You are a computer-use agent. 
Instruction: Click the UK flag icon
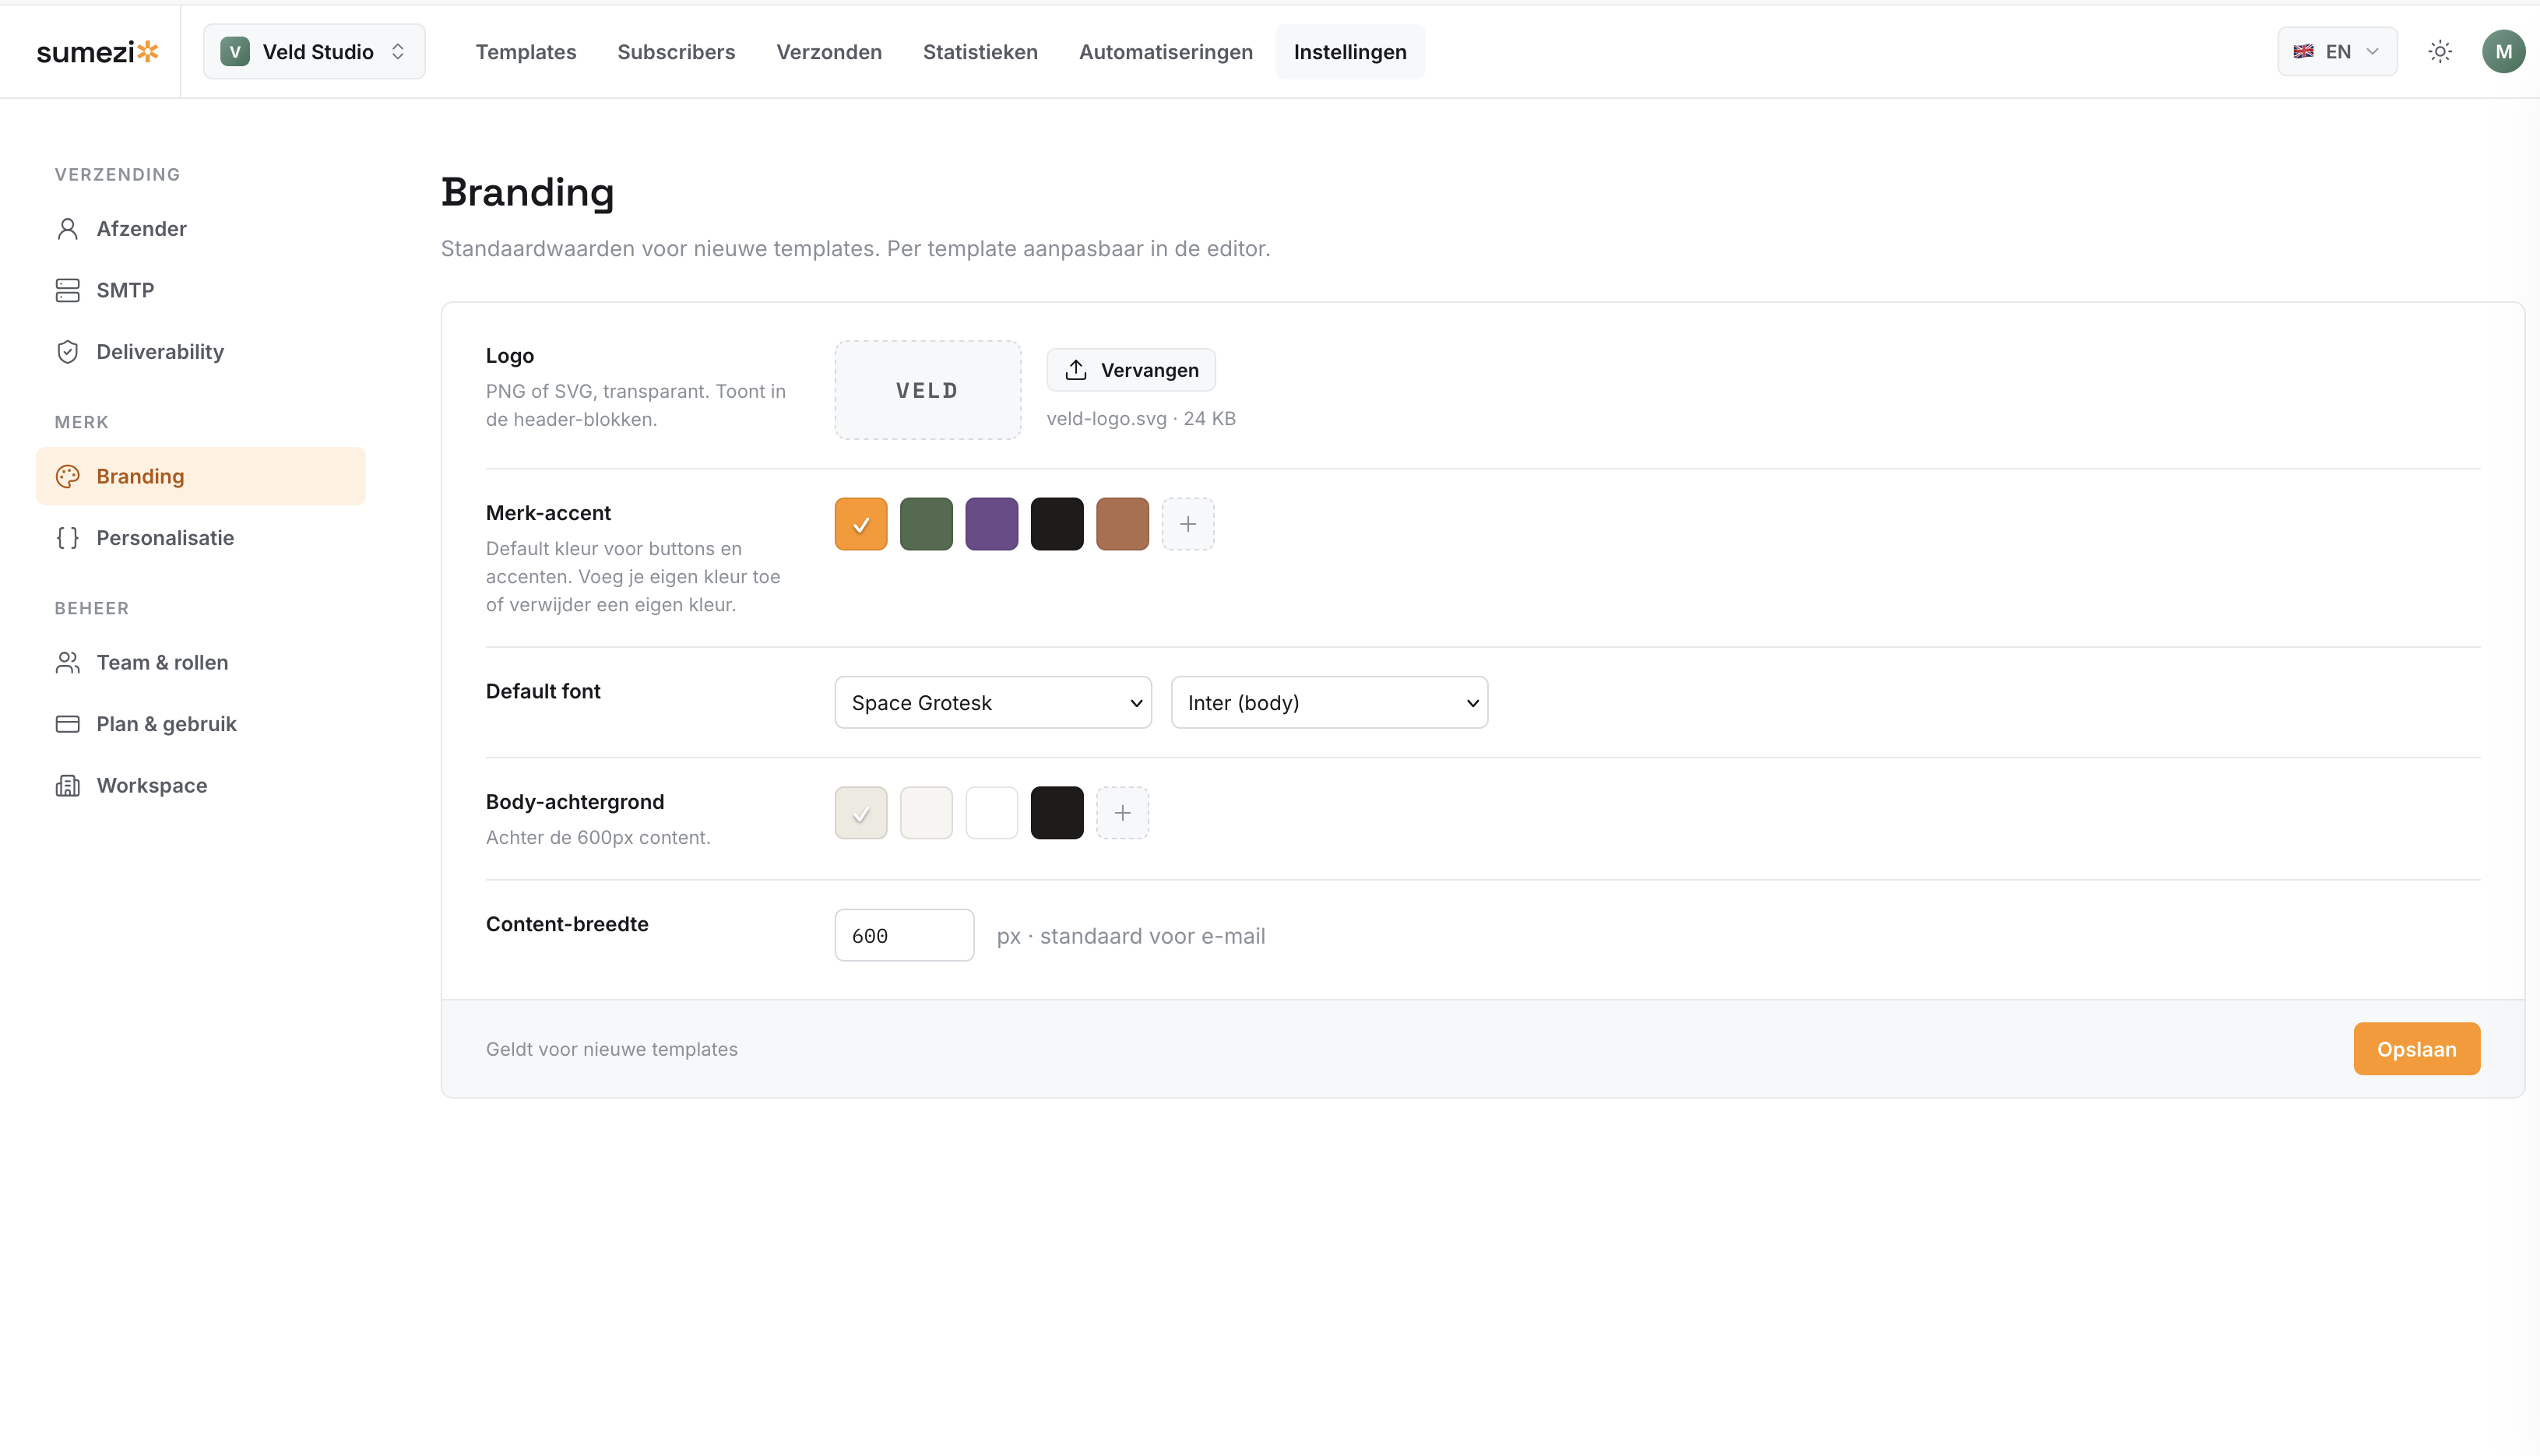pyautogui.click(x=2303, y=52)
